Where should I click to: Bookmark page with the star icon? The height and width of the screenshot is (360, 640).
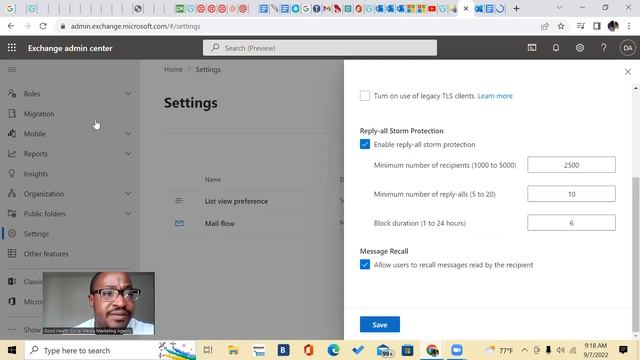561,26
